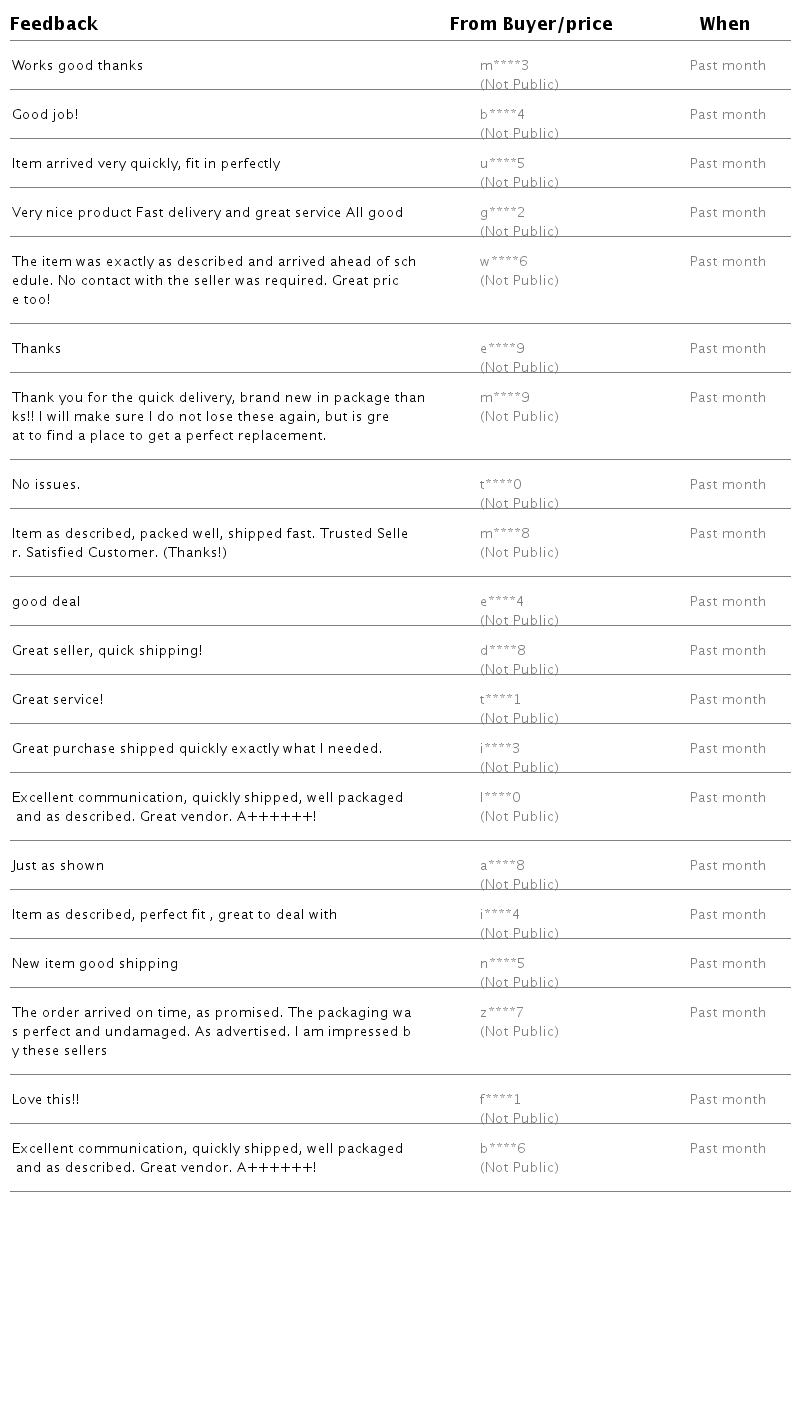
Task: Select the "Love this!!" feedback comment
Action: coord(45,1100)
